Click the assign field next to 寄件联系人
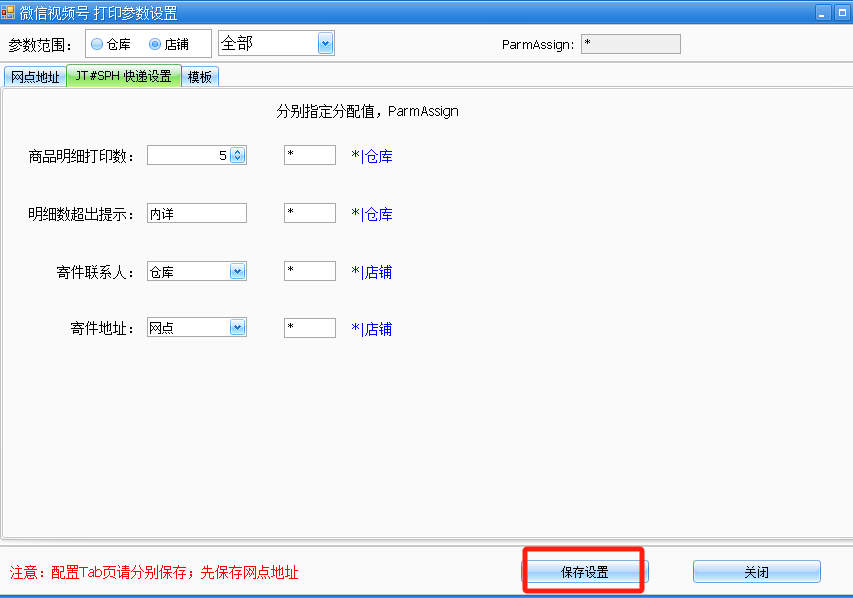Screen dimensions: 853x598 click(310, 271)
